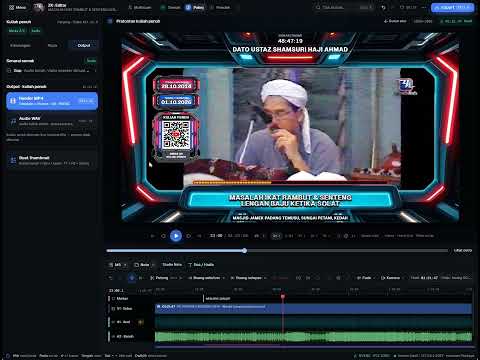Switch to the Output tab

(84, 45)
